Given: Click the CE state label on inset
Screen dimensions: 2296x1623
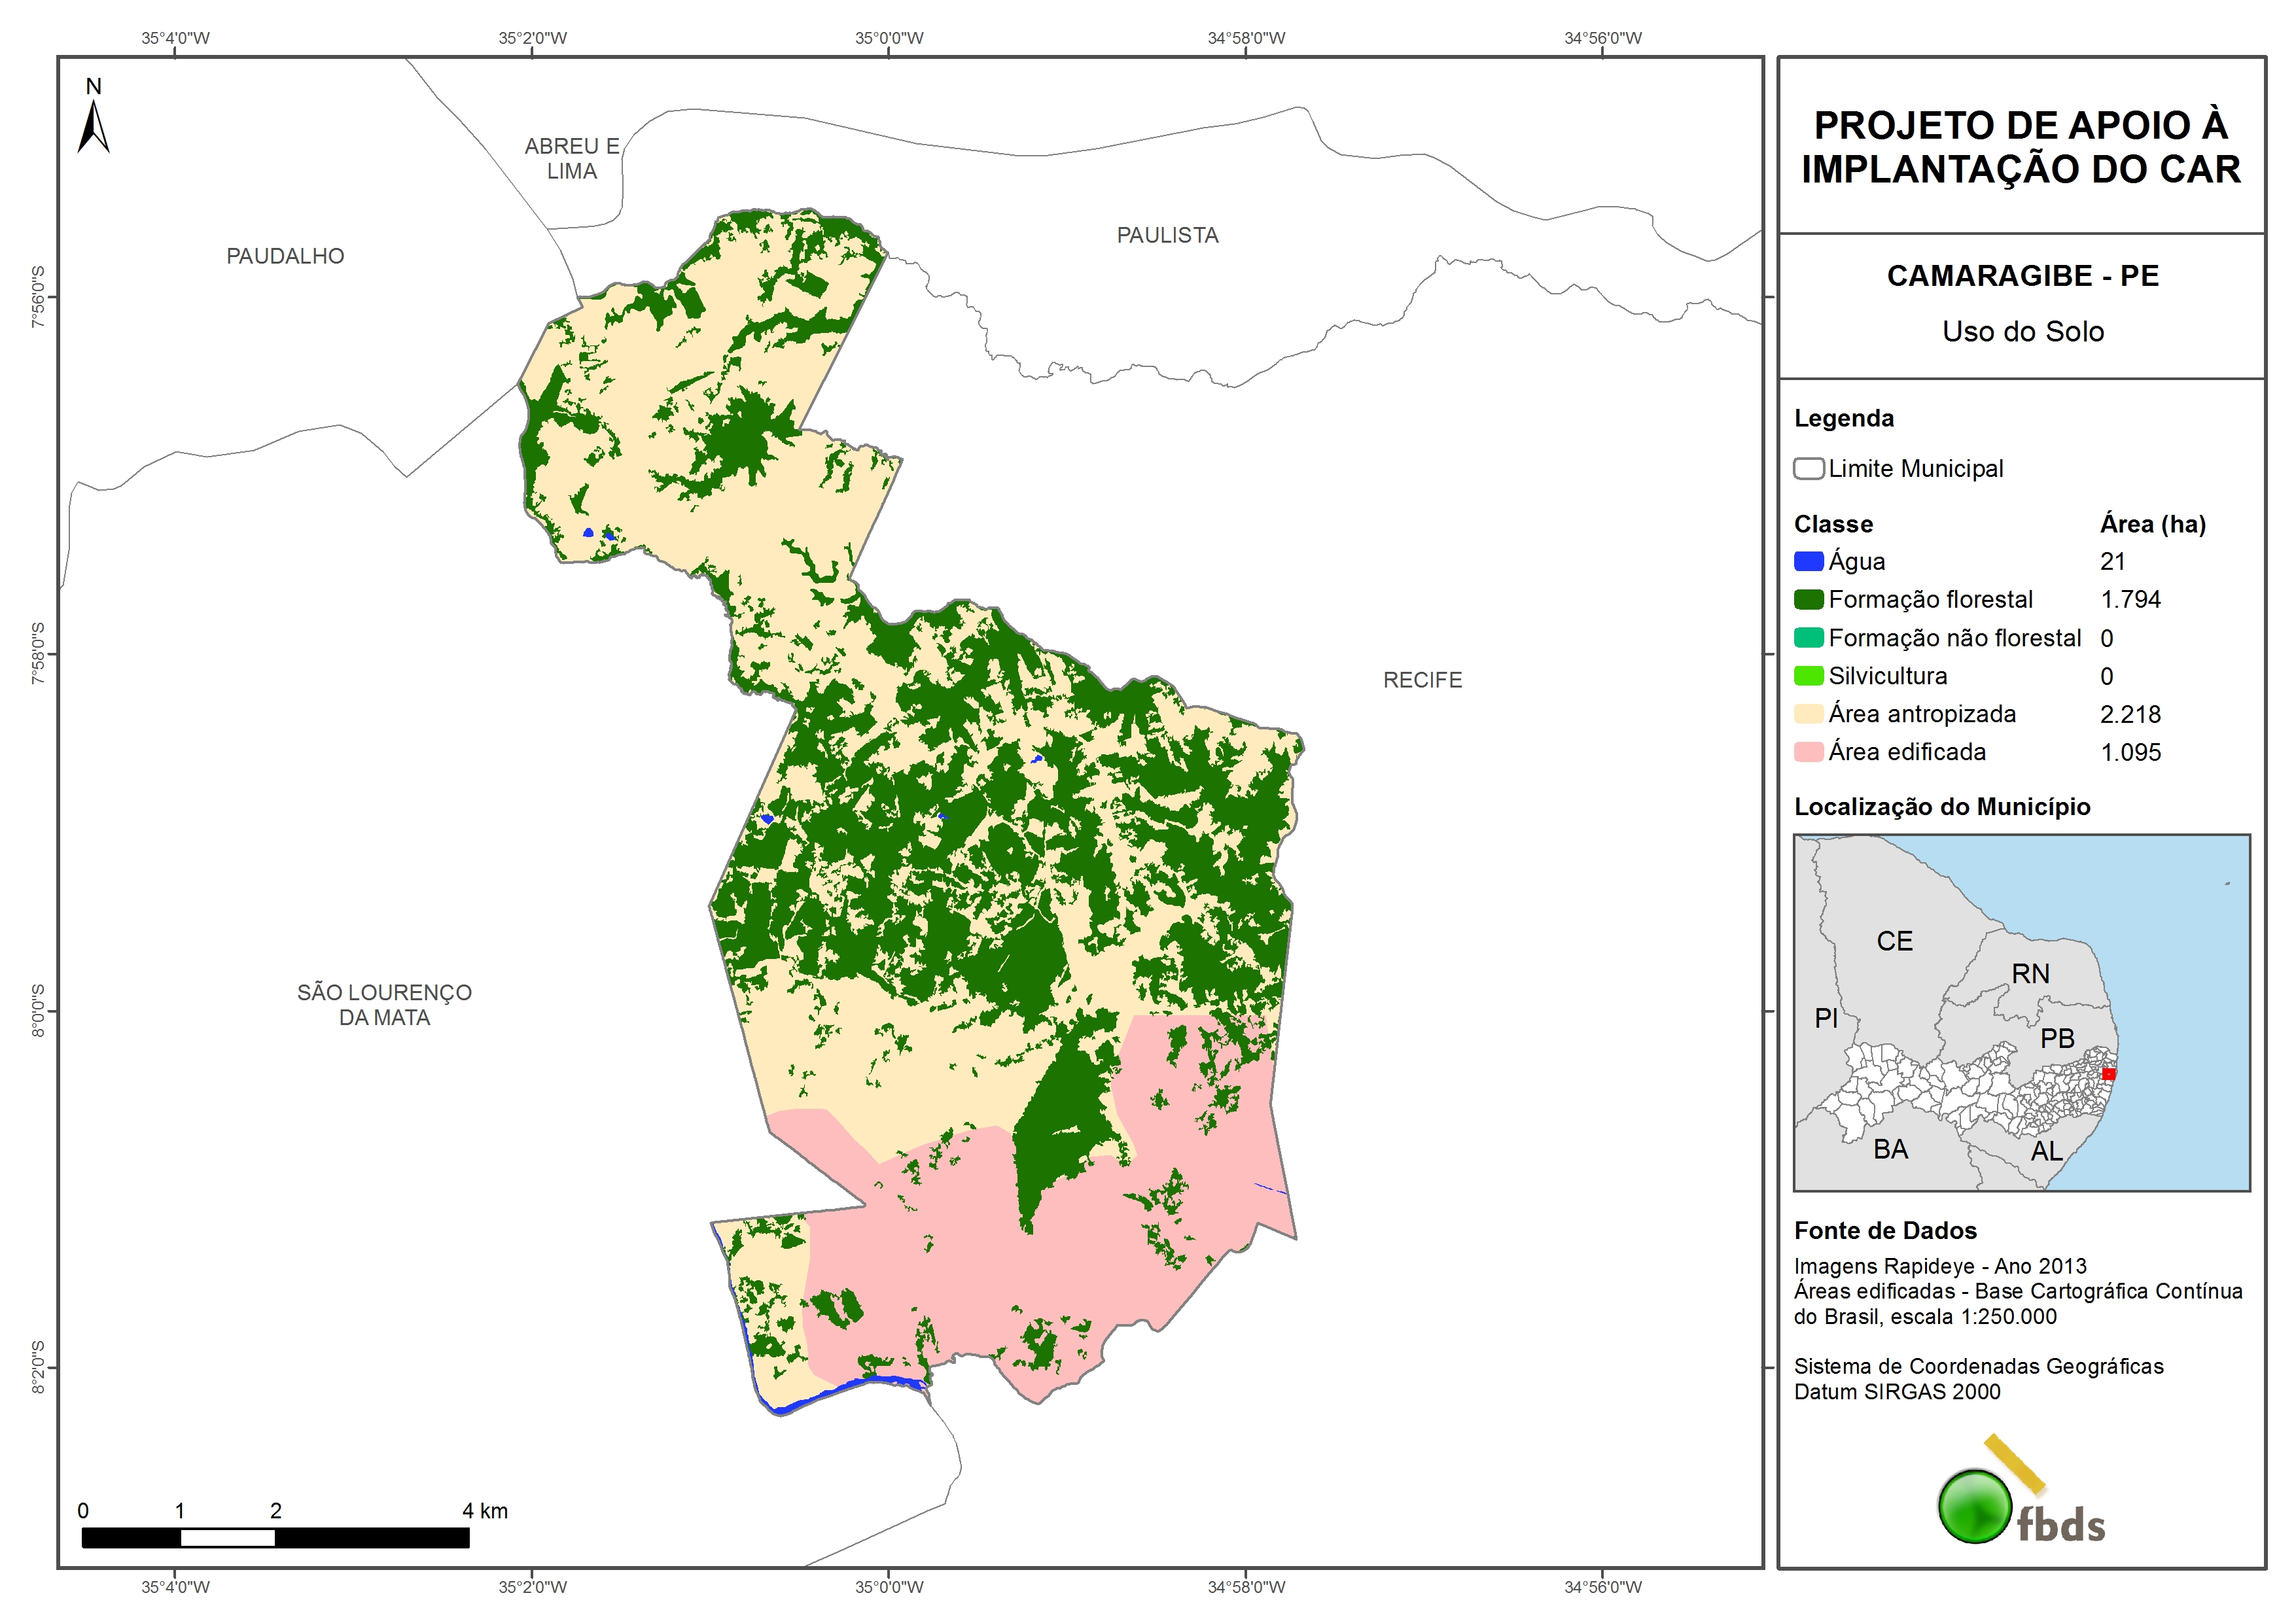Looking at the screenshot, I should [x=1894, y=941].
